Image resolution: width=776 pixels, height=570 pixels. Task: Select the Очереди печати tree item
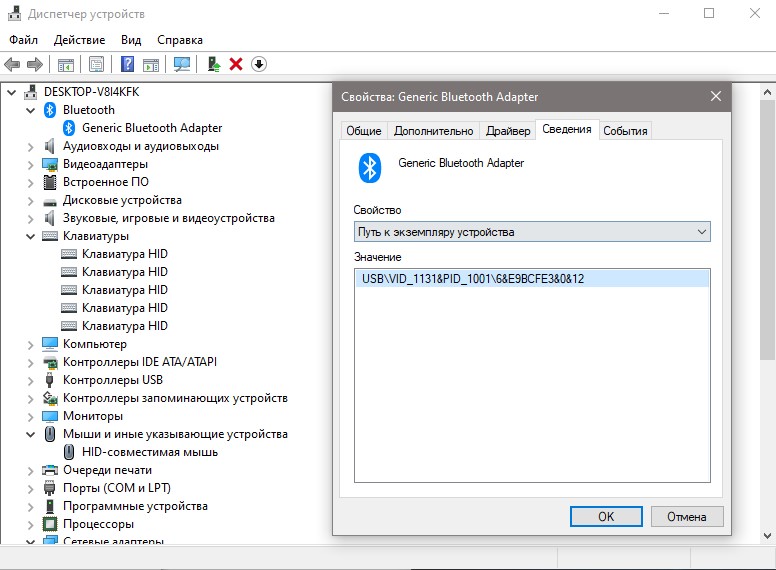107,470
